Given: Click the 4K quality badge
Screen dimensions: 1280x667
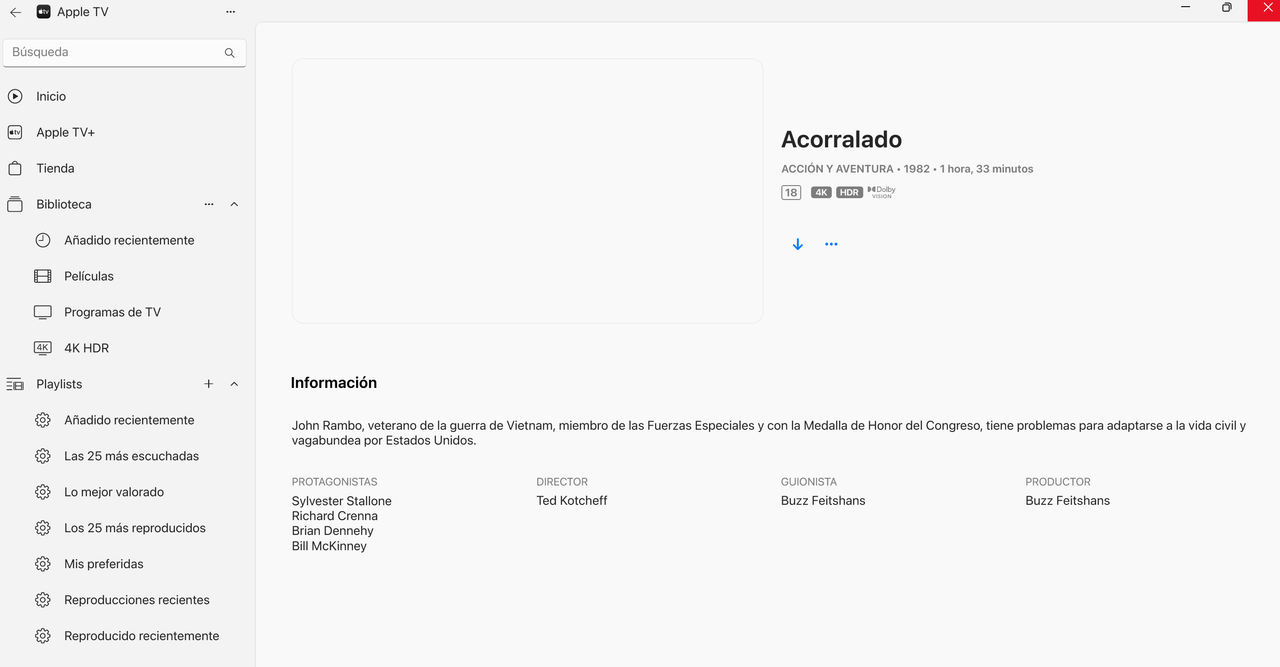Looking at the screenshot, I should [x=821, y=193].
